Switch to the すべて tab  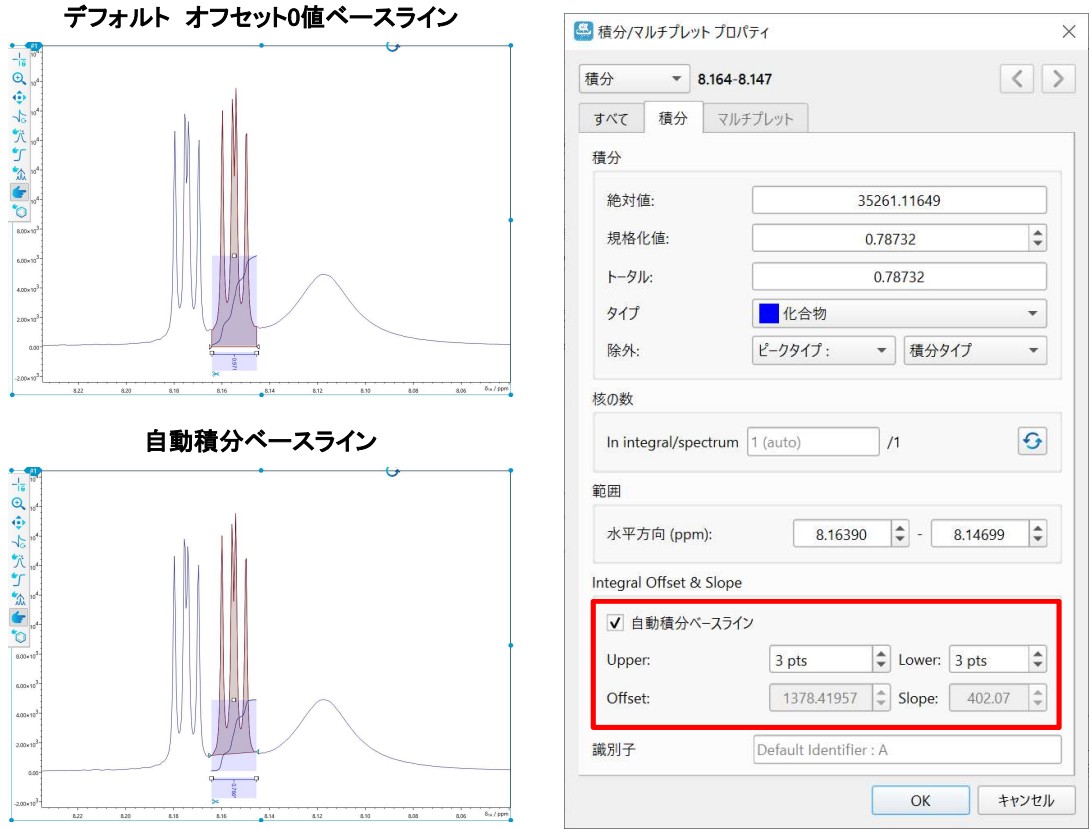tap(611, 119)
